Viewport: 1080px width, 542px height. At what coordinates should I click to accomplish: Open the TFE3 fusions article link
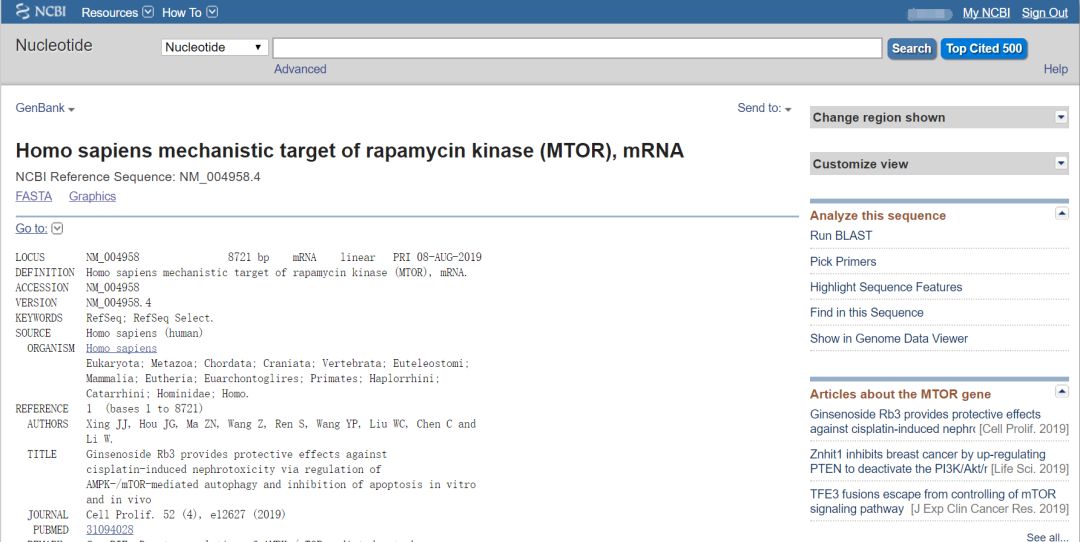933,501
